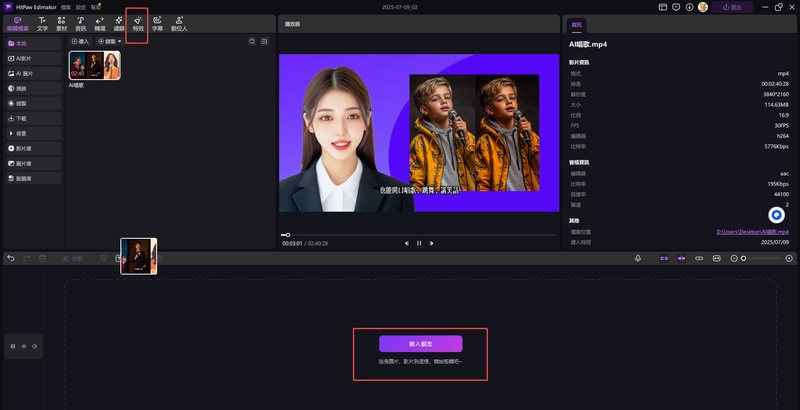Select 錄製 (Record) in the sidebar
Viewport: 800px width, 410px height.
34,104
